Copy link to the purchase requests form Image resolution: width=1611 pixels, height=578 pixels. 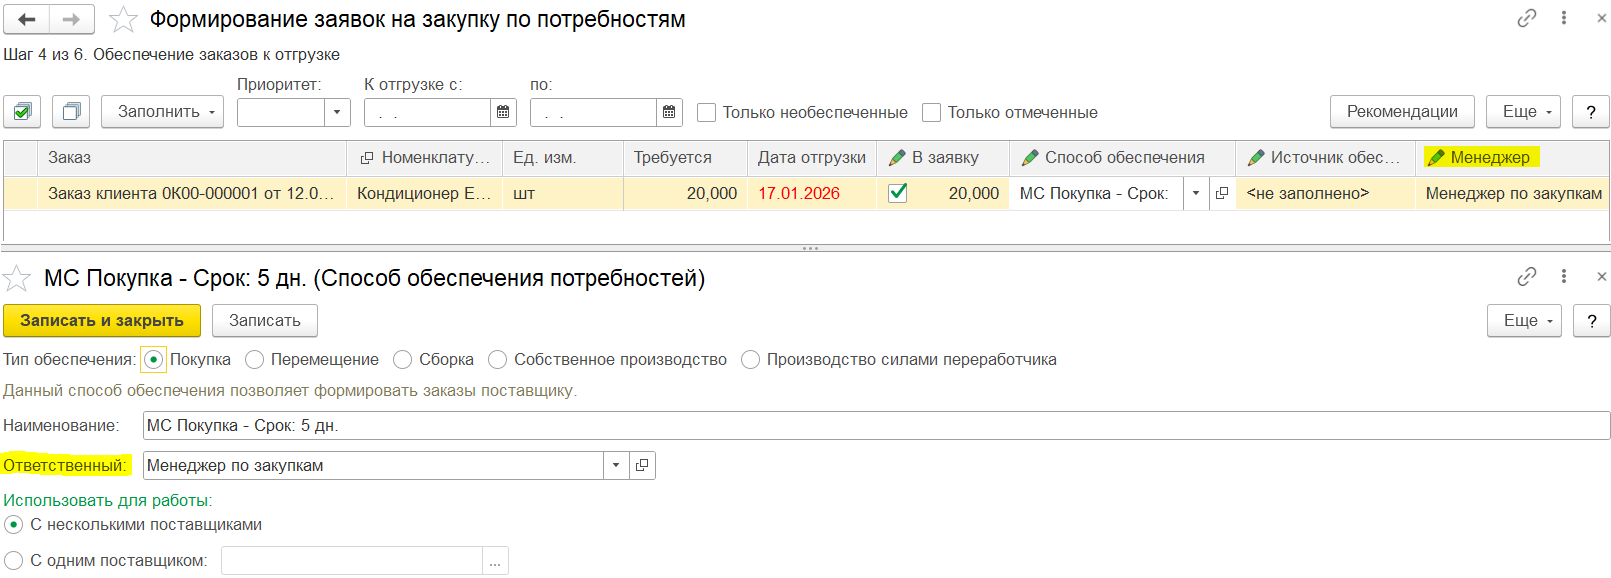[1526, 18]
